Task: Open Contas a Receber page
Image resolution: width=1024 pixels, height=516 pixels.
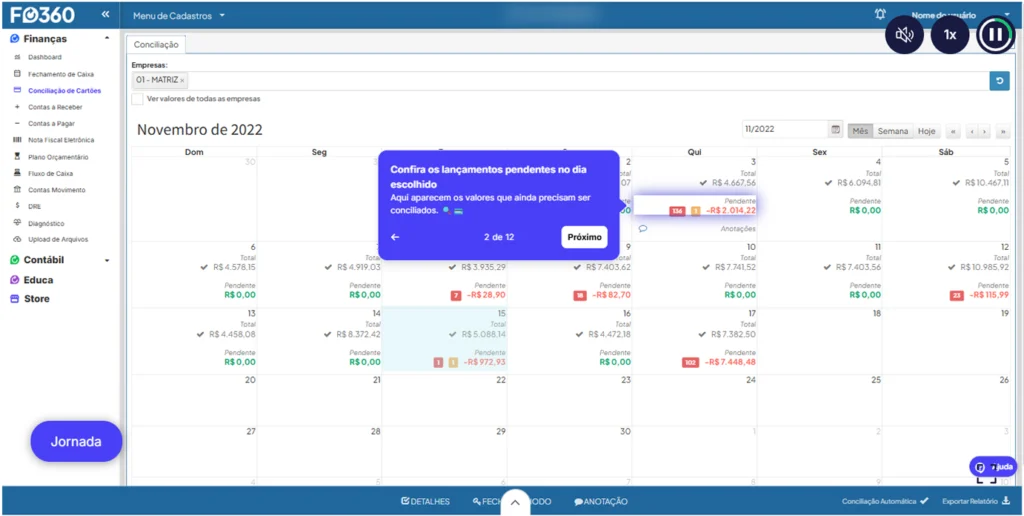Action: (55, 107)
